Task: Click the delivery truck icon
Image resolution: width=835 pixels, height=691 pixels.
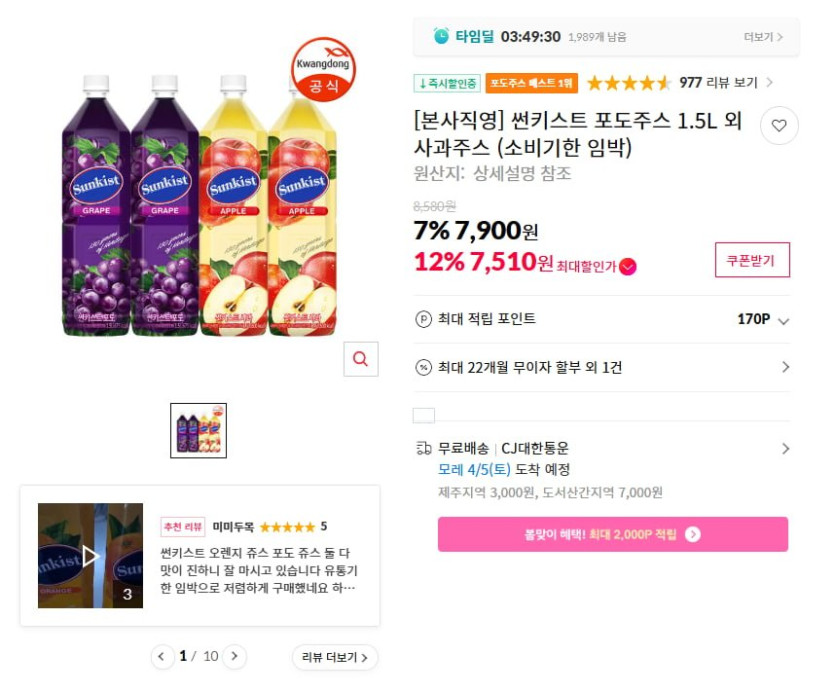Action: [424, 448]
